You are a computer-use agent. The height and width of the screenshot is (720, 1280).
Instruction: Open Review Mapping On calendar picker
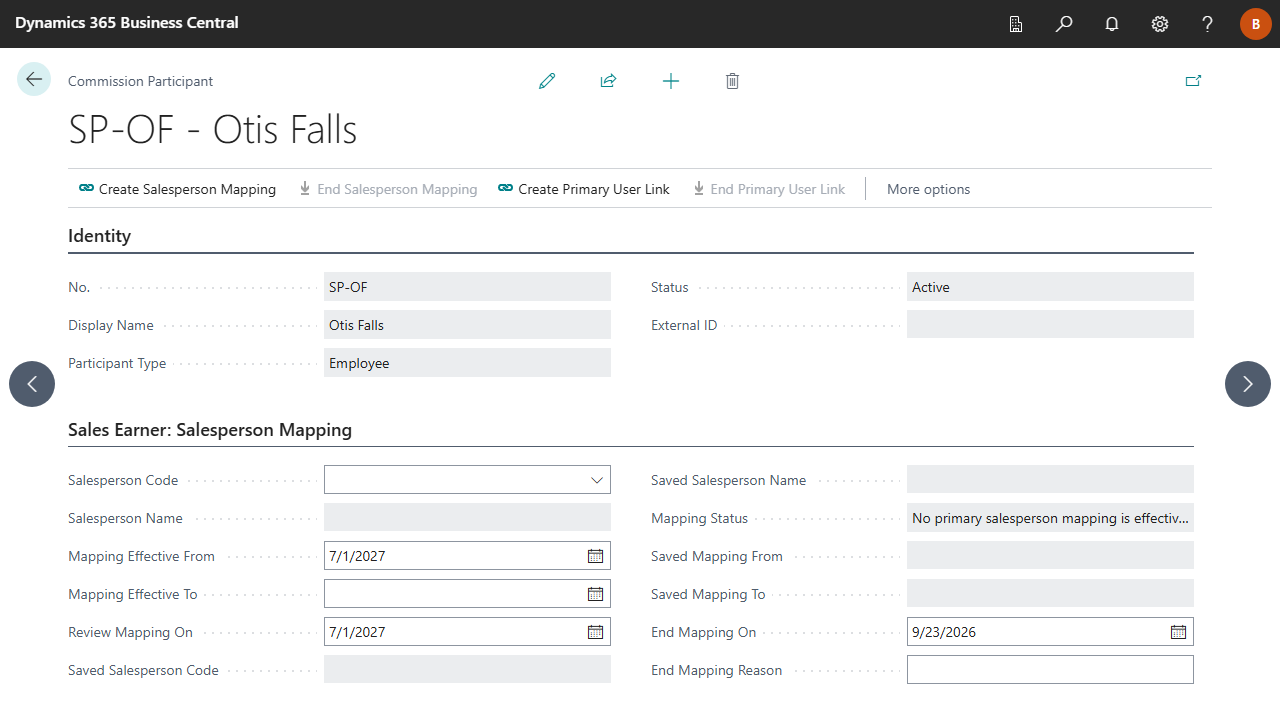[x=595, y=632]
